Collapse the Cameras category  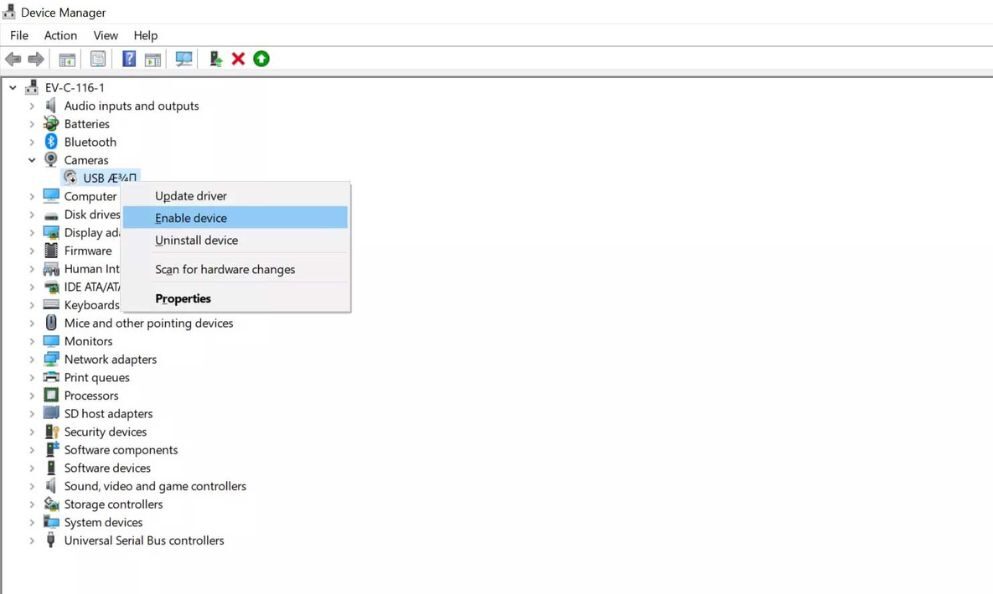point(32,160)
